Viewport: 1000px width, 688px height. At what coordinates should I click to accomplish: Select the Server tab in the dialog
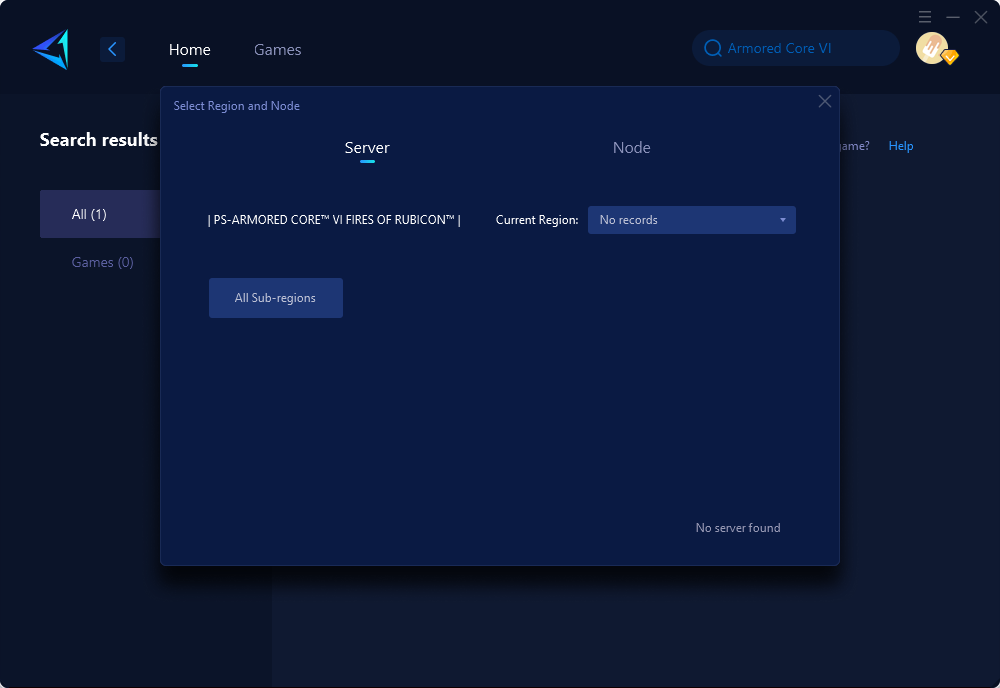tap(367, 148)
